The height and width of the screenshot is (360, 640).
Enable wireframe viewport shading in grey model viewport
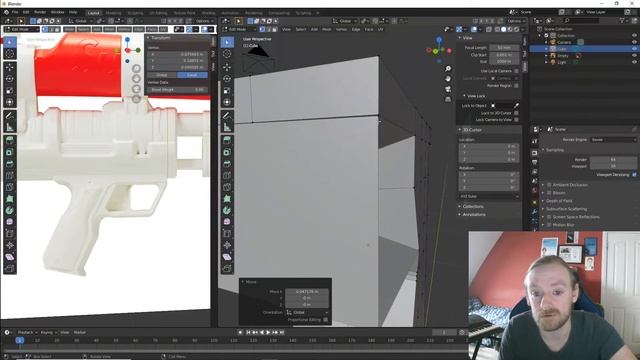(x=497, y=29)
